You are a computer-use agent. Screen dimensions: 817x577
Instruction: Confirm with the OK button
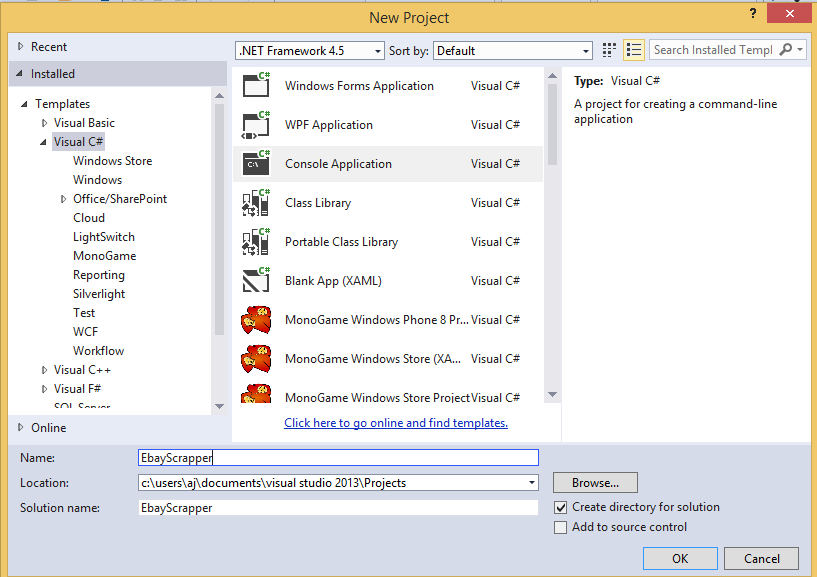[680, 559]
